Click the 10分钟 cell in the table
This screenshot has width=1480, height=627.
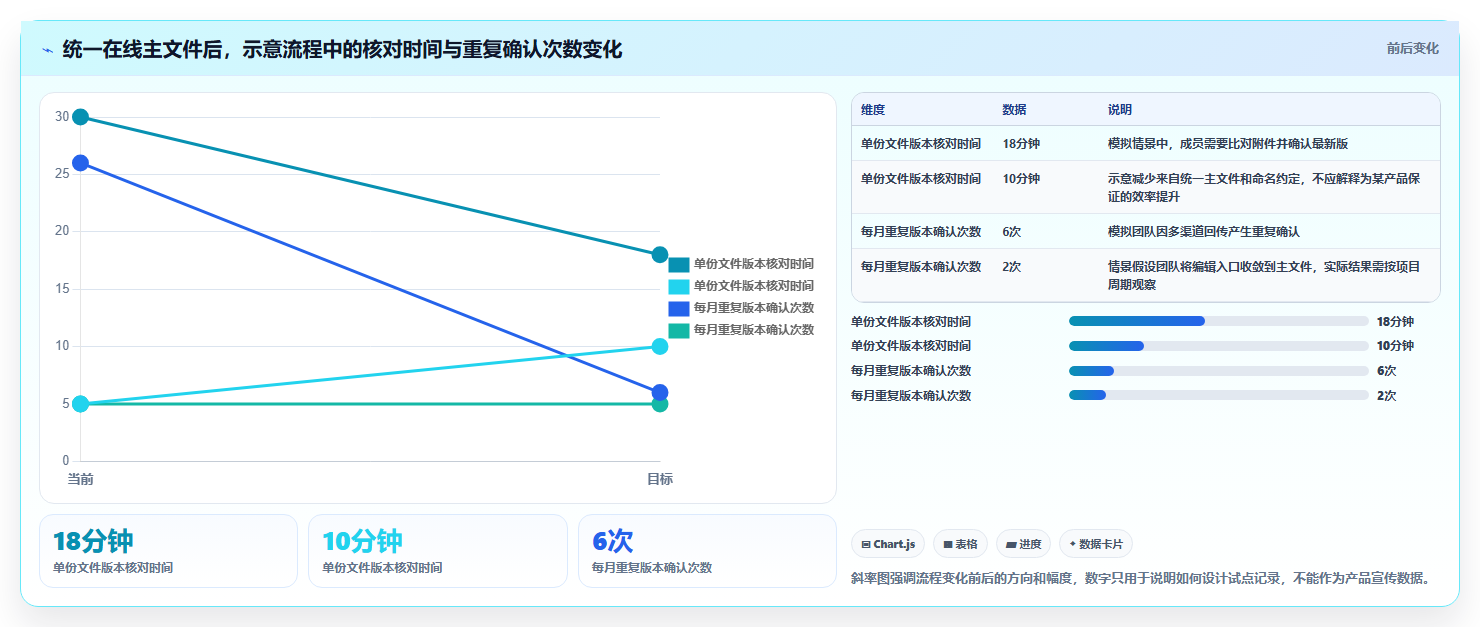click(x=1021, y=179)
